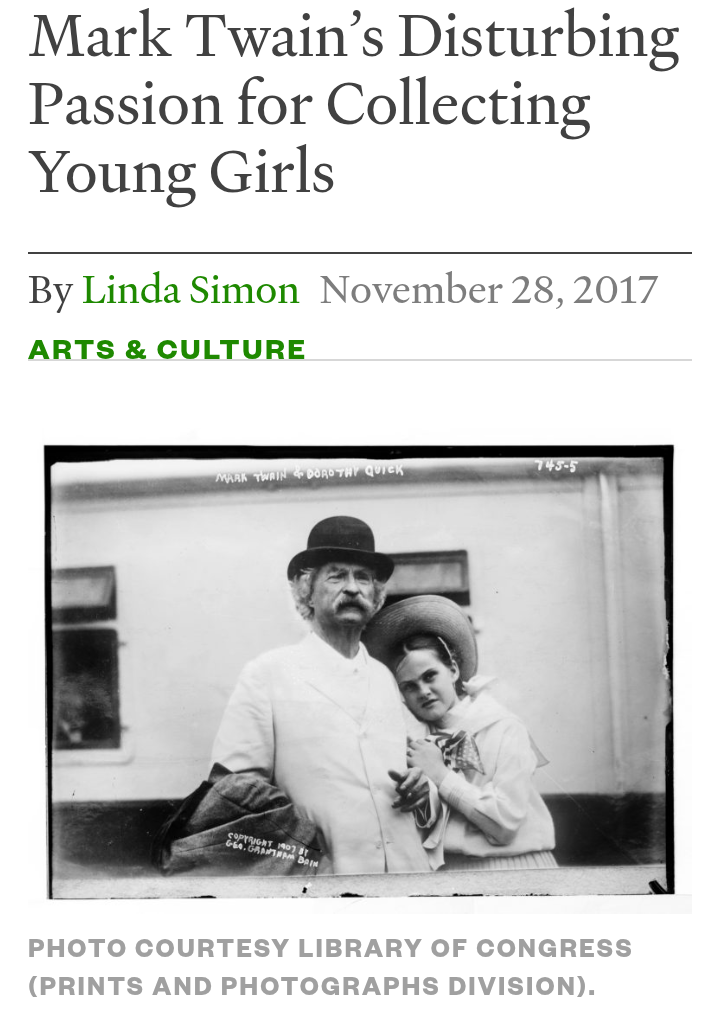720x1011 pixels.
Task: Open author Linda Simon's page
Action: tap(190, 291)
